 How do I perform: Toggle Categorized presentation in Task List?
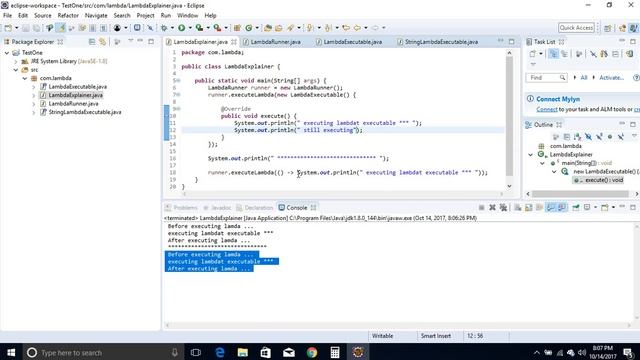point(553,54)
